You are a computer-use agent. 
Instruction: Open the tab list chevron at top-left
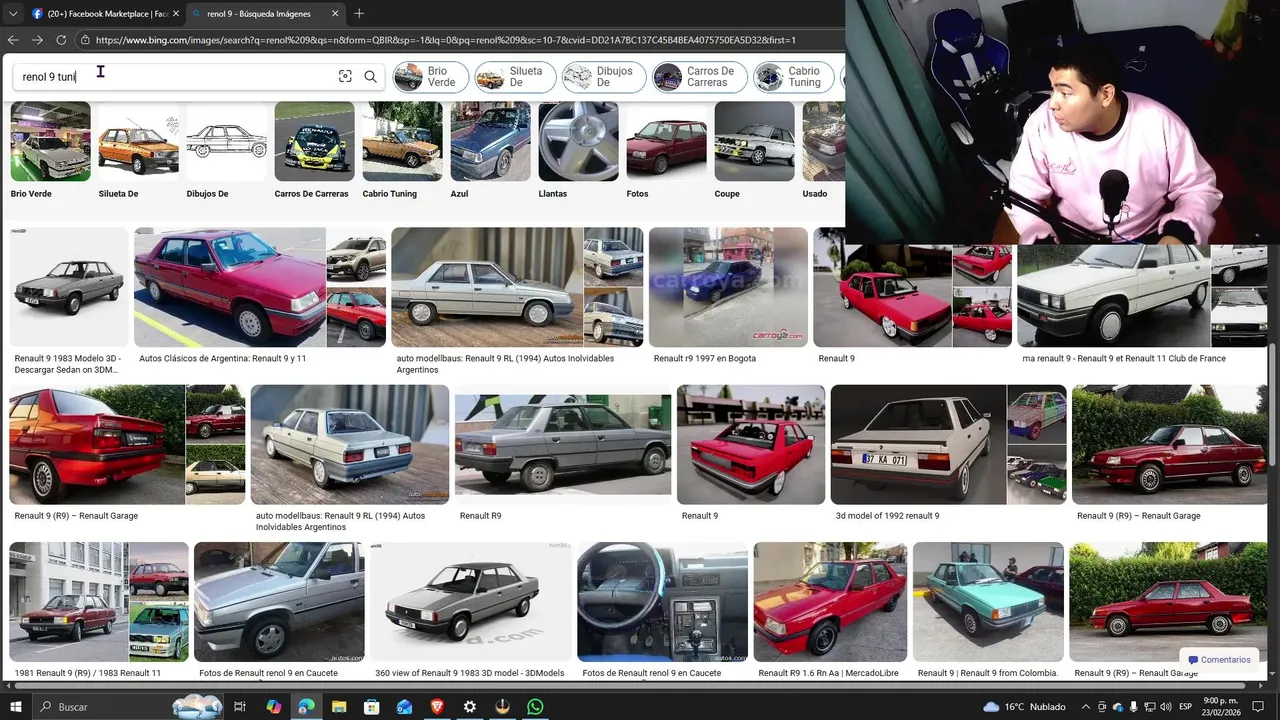coord(12,14)
